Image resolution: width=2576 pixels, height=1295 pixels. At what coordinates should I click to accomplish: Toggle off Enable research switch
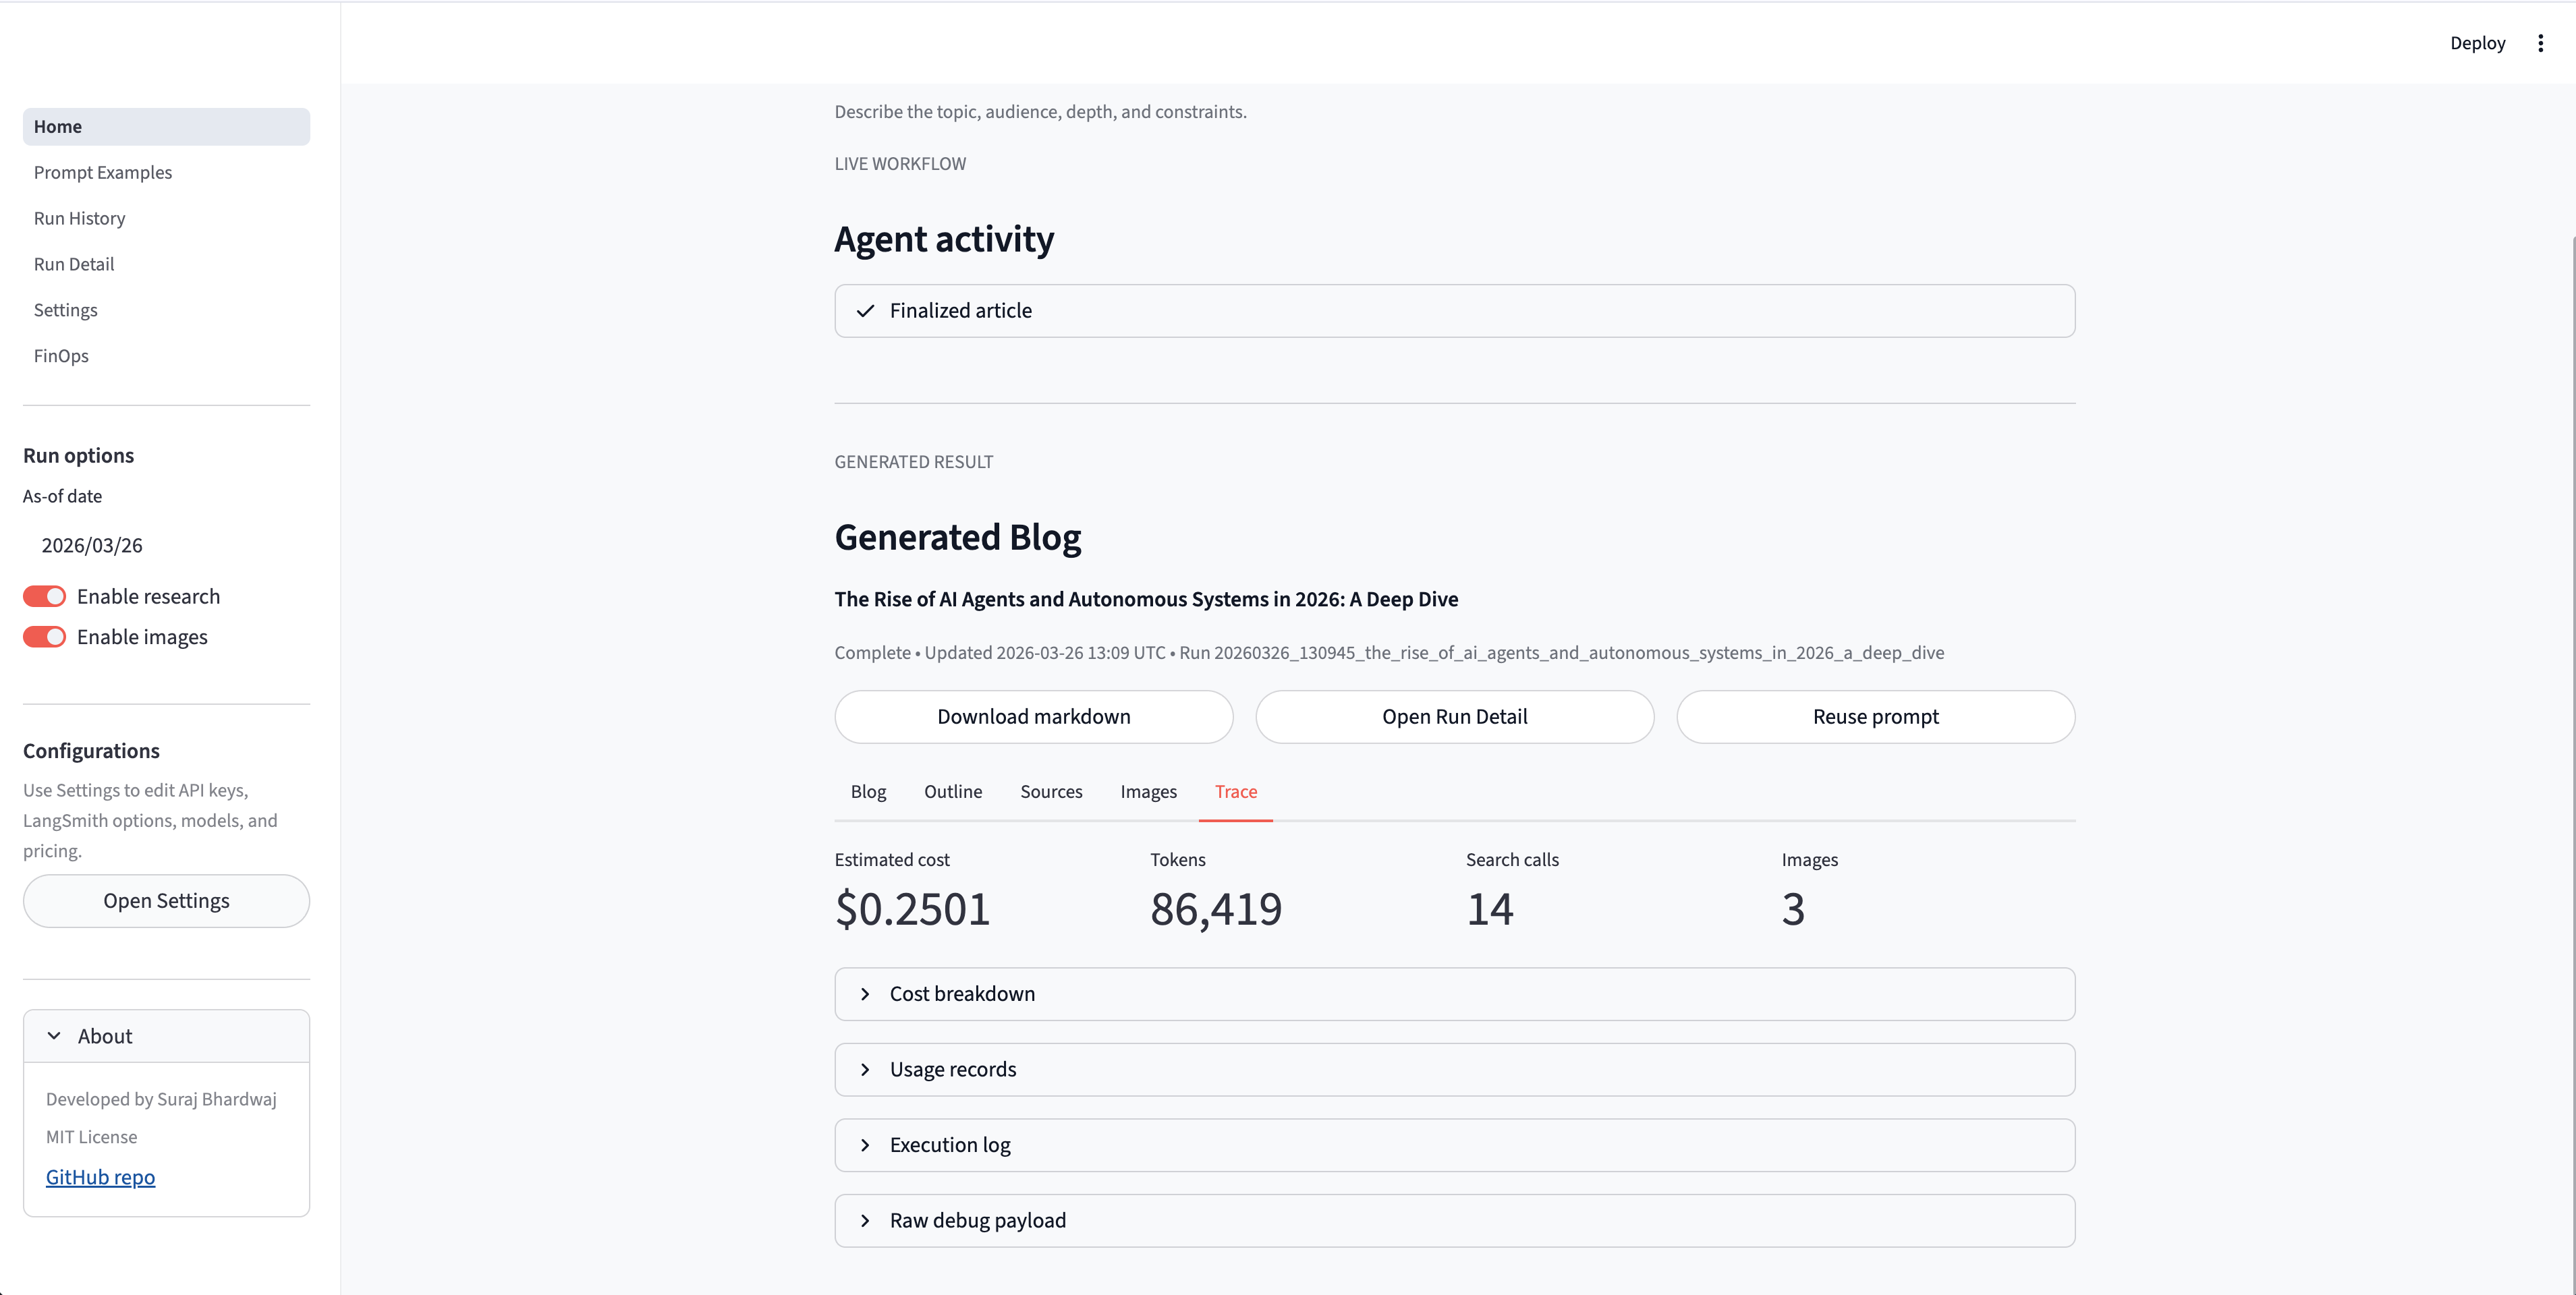[x=45, y=597]
